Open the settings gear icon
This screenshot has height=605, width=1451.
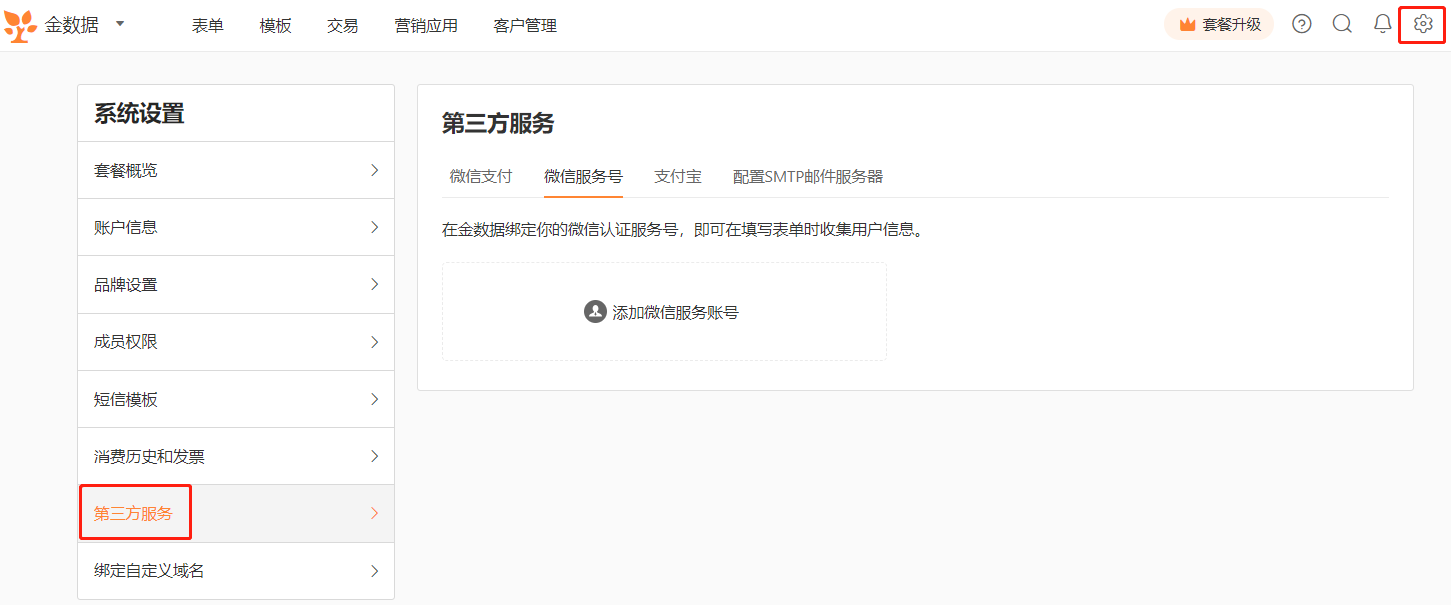pyautogui.click(x=1423, y=24)
